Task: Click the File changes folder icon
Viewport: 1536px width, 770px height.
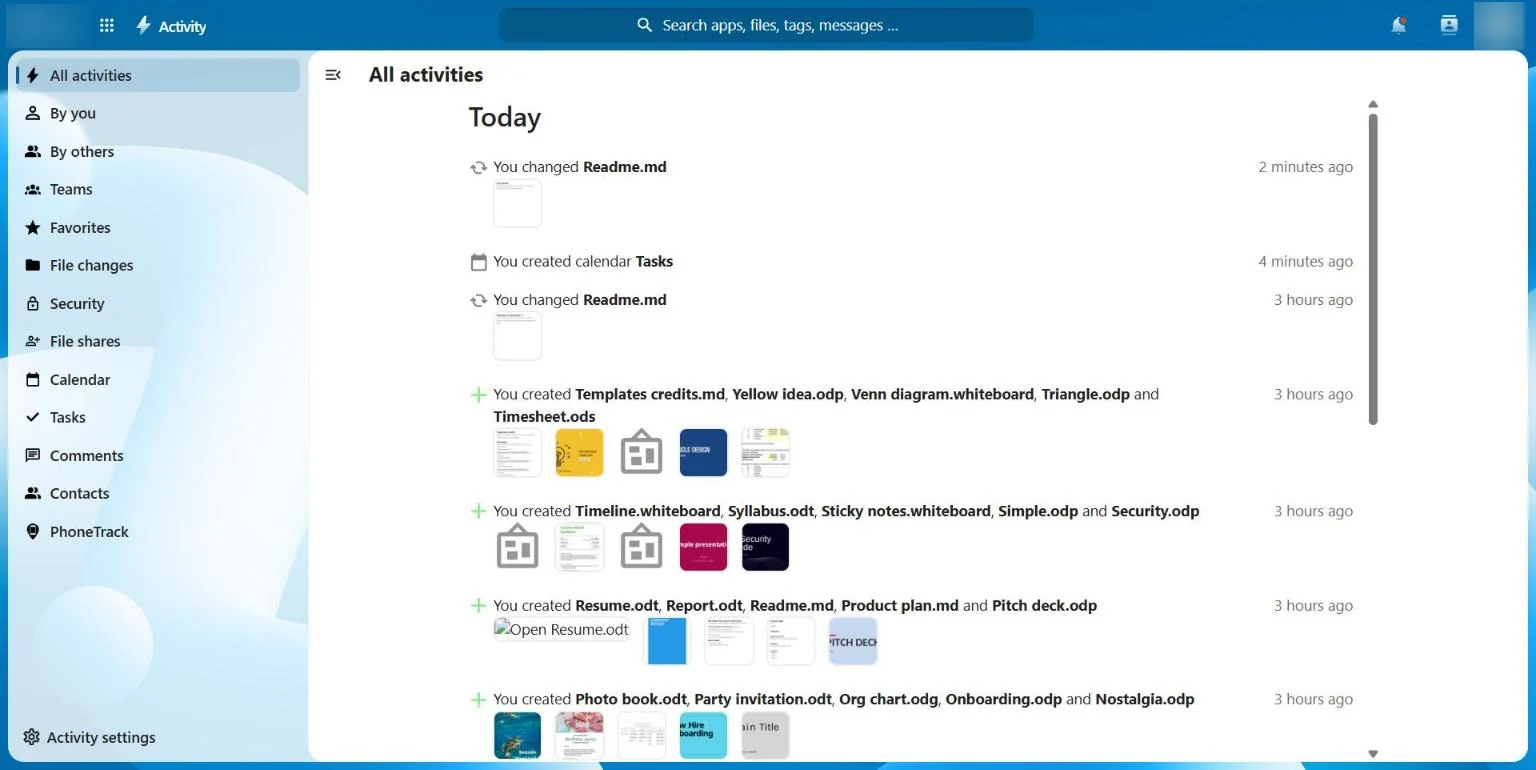Action: tap(33, 266)
